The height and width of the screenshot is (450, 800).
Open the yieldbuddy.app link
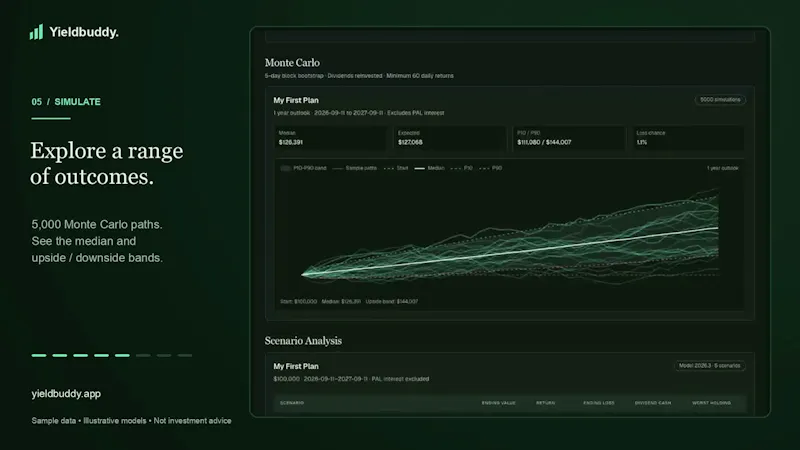point(66,393)
